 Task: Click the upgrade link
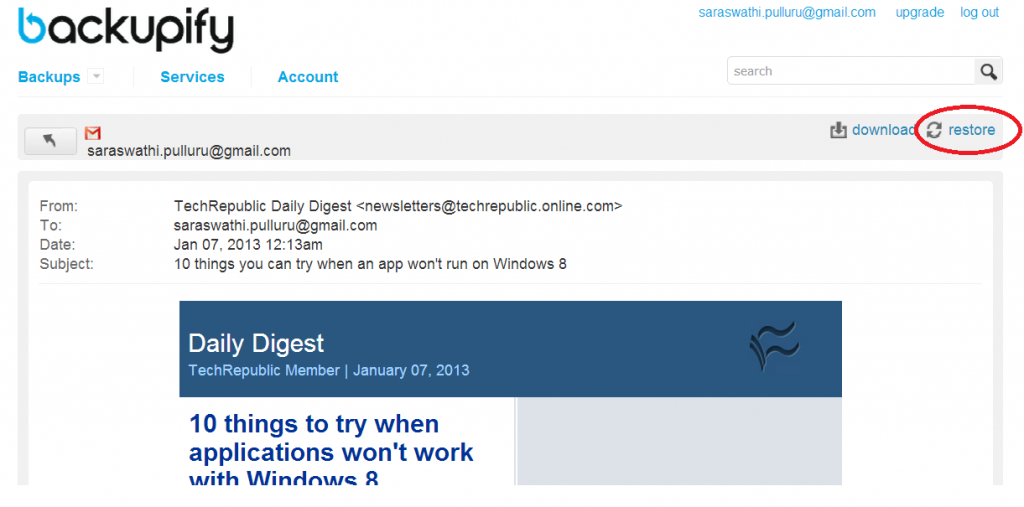(920, 12)
